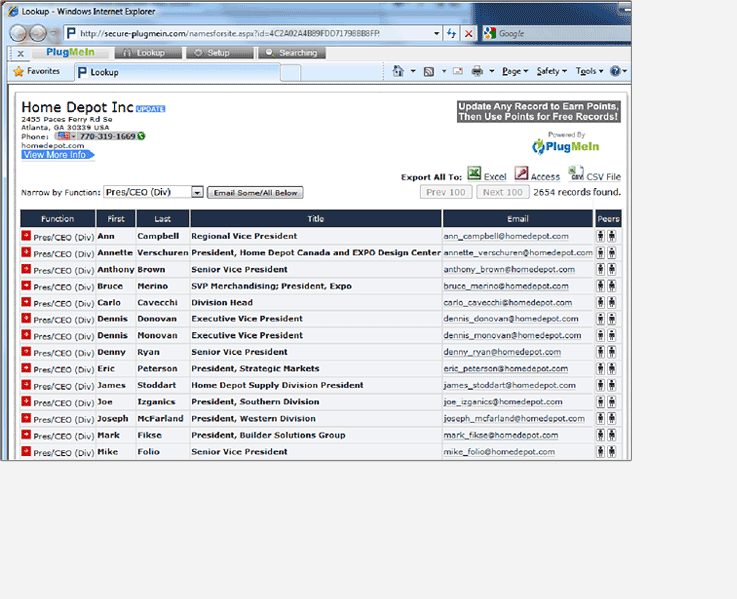Click the Read Mail icon
This screenshot has height=599, width=737.
[458, 71]
